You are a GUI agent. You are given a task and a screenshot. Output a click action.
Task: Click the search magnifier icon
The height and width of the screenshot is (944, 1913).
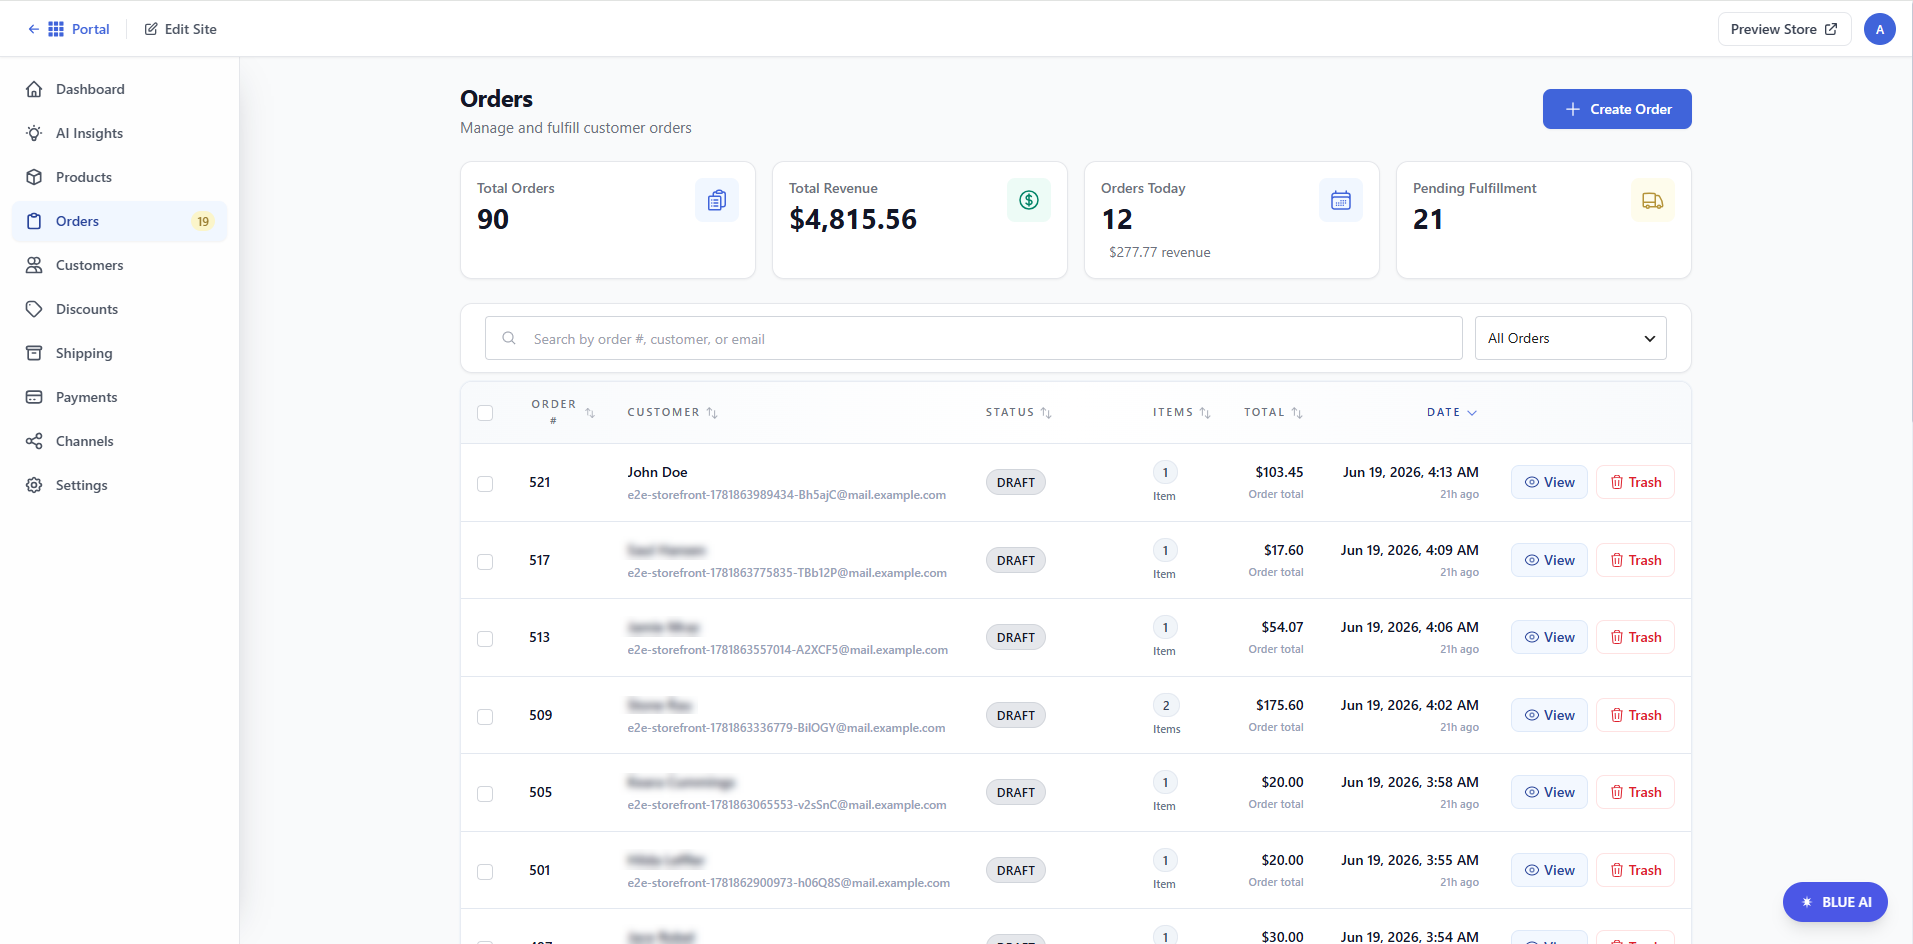(x=509, y=338)
